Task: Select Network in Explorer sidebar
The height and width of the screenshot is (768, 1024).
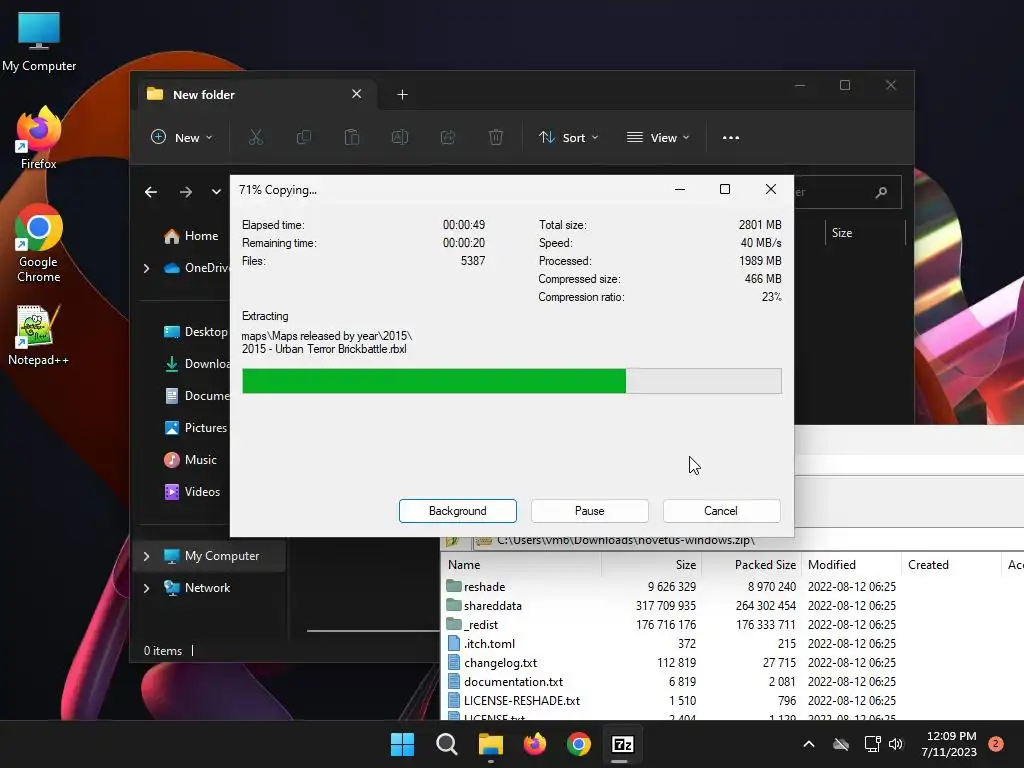Action: click(x=198, y=588)
